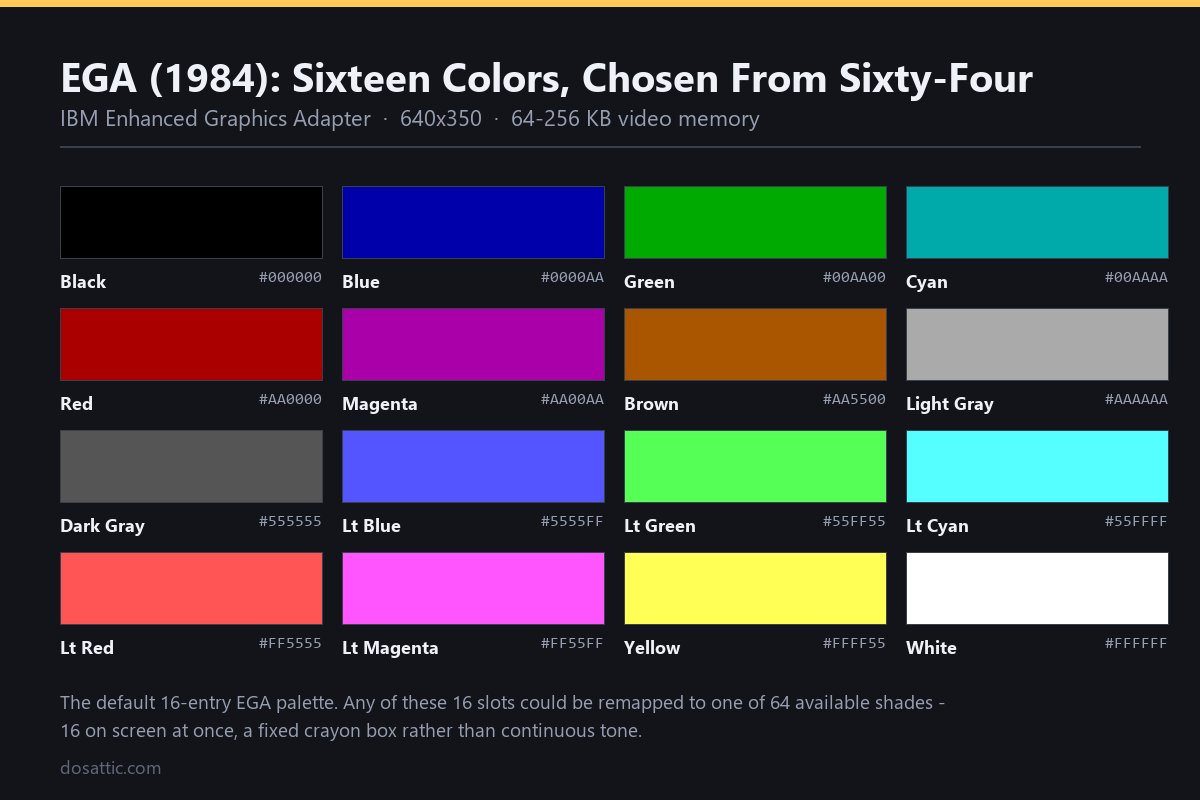Click the hex code #55FF55
1200x800 pixels.
point(854,521)
